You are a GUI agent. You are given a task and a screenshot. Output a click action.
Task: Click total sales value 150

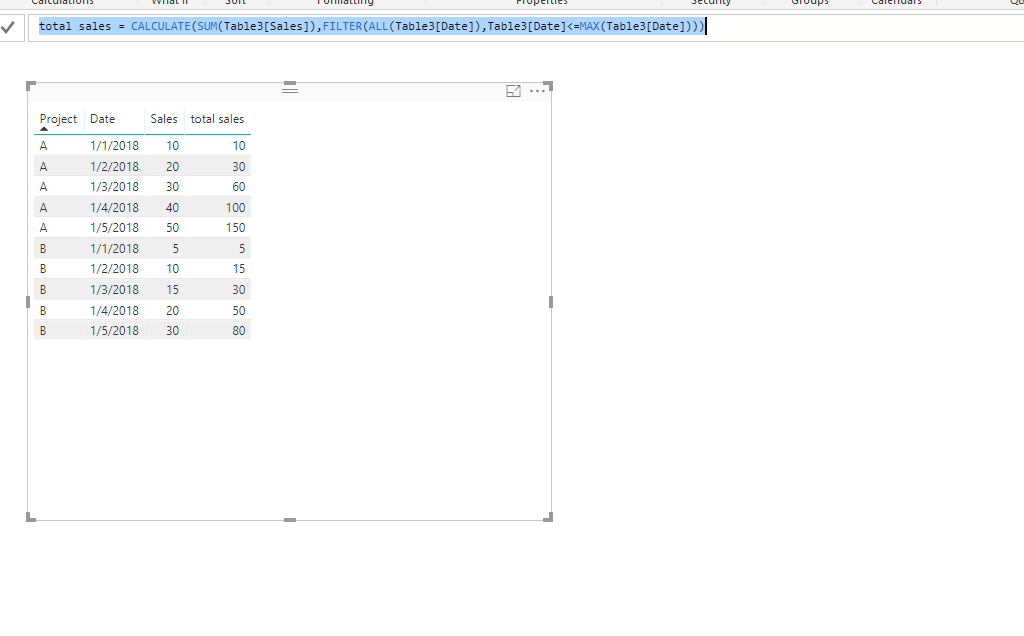click(236, 228)
